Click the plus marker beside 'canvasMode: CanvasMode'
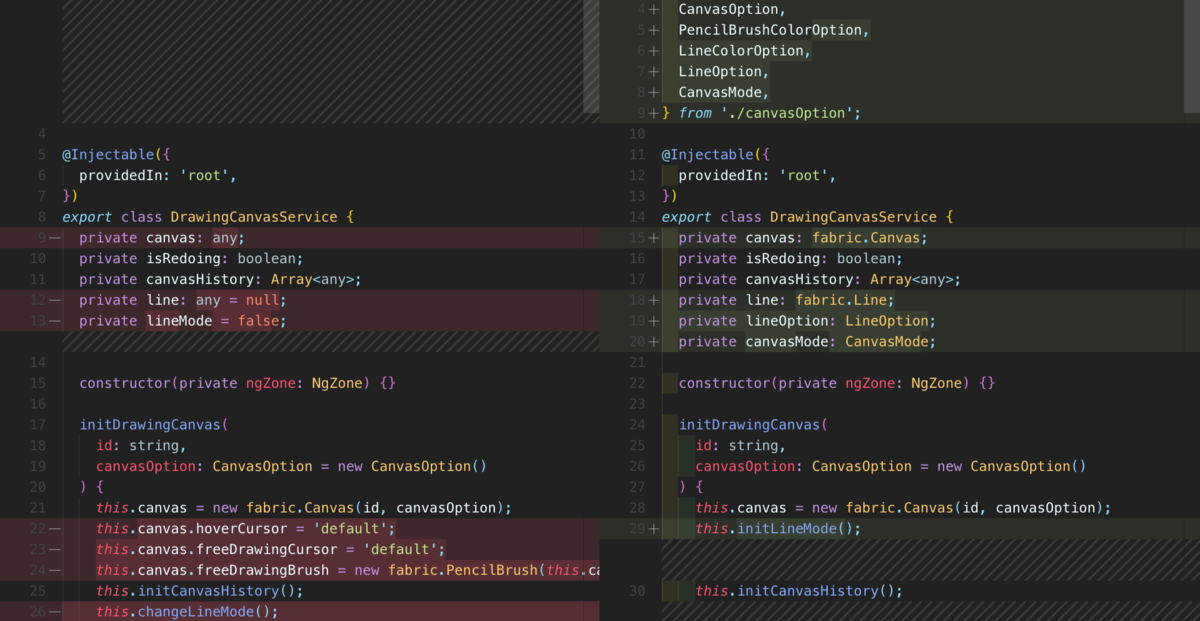The image size is (1200, 621). pos(654,342)
